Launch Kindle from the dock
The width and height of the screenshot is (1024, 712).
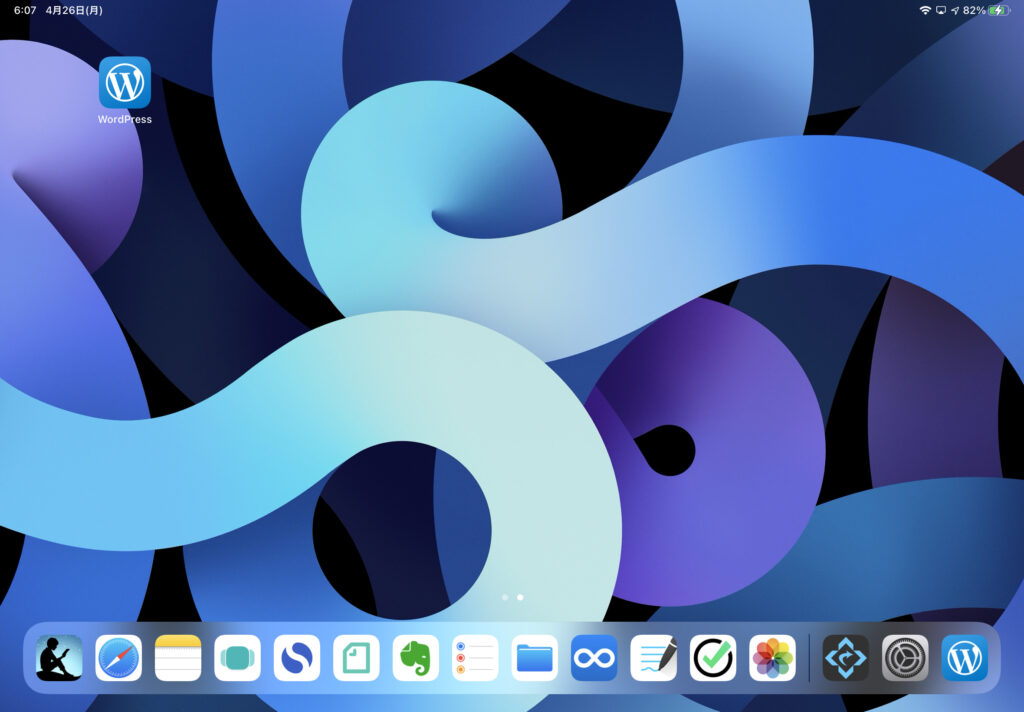[x=59, y=658]
